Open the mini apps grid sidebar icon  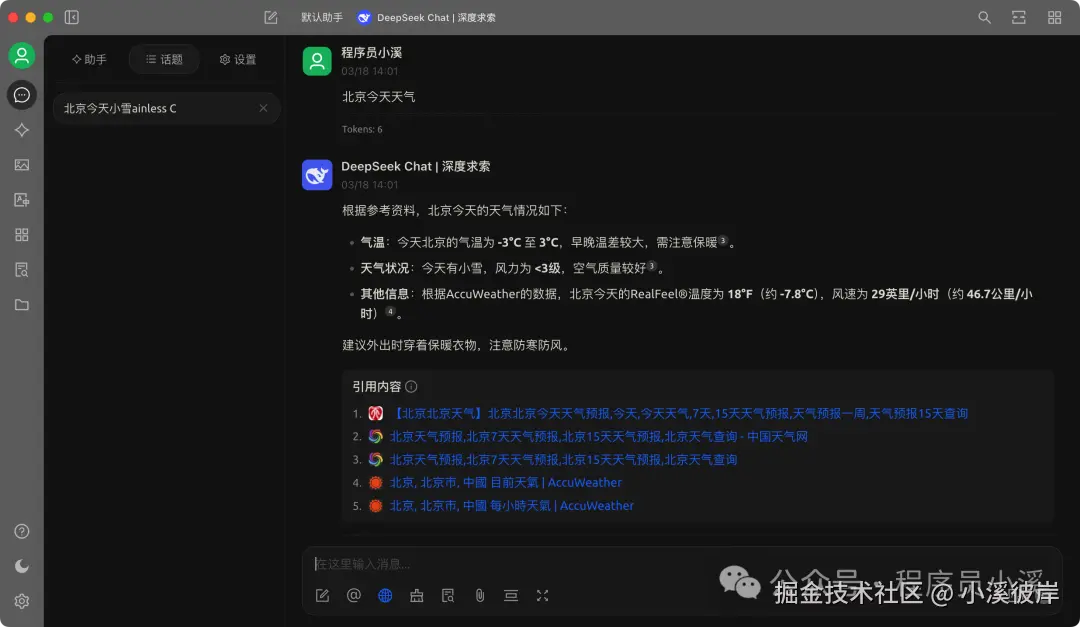[21, 234]
